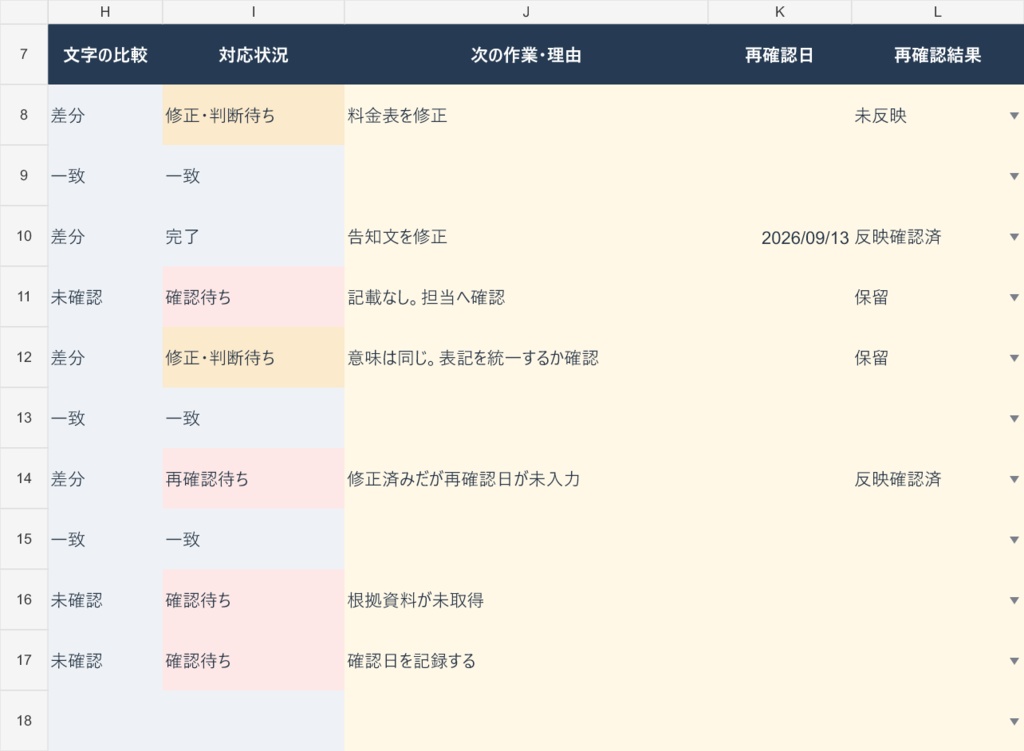Select row 15 header number
This screenshot has height=751, width=1024.
tap(24, 539)
